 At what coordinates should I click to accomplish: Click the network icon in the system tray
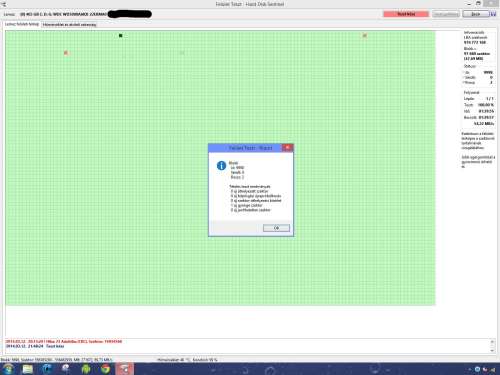(x=492, y=369)
